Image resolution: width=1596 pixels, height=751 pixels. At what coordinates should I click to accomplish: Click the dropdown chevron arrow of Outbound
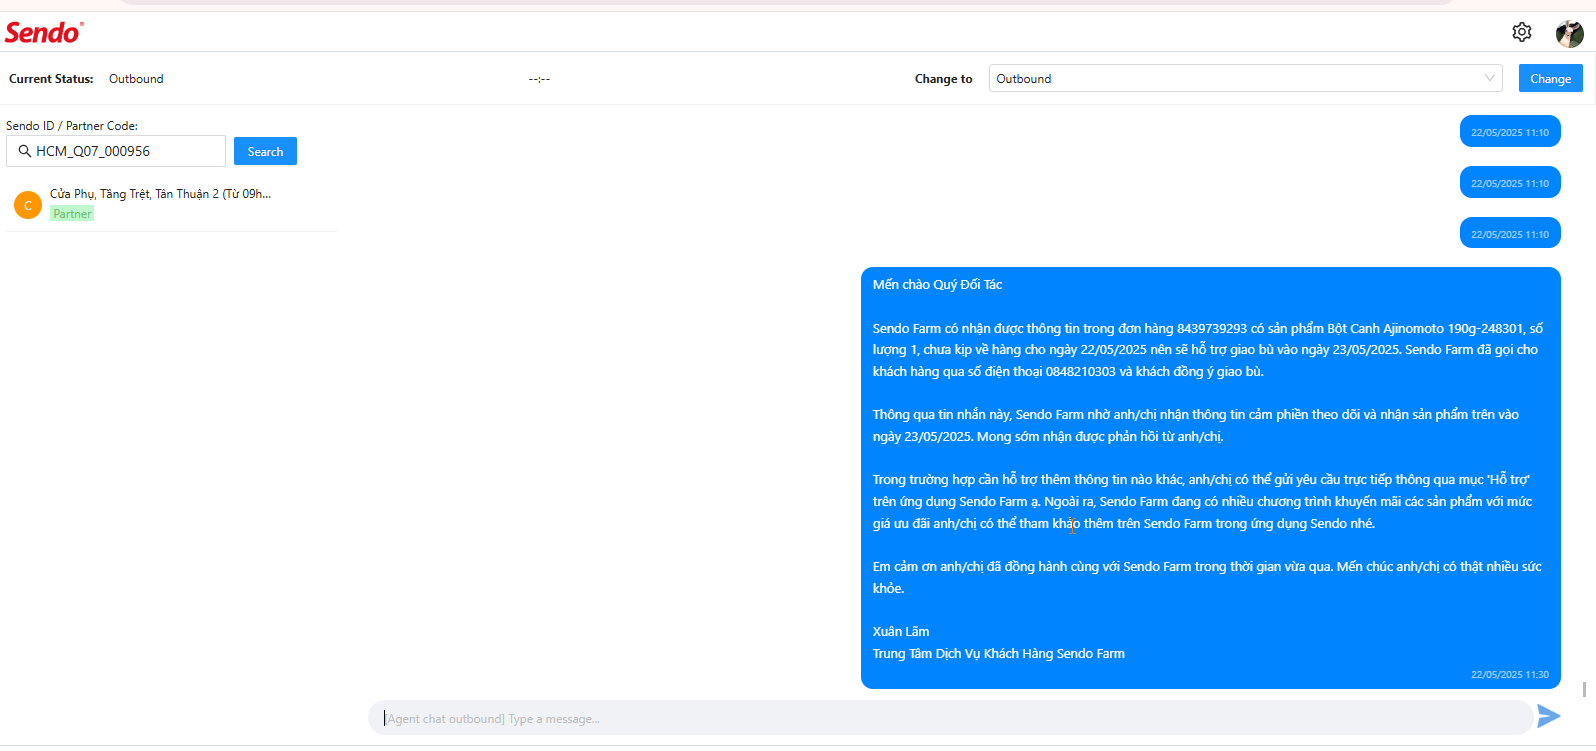[1489, 78]
